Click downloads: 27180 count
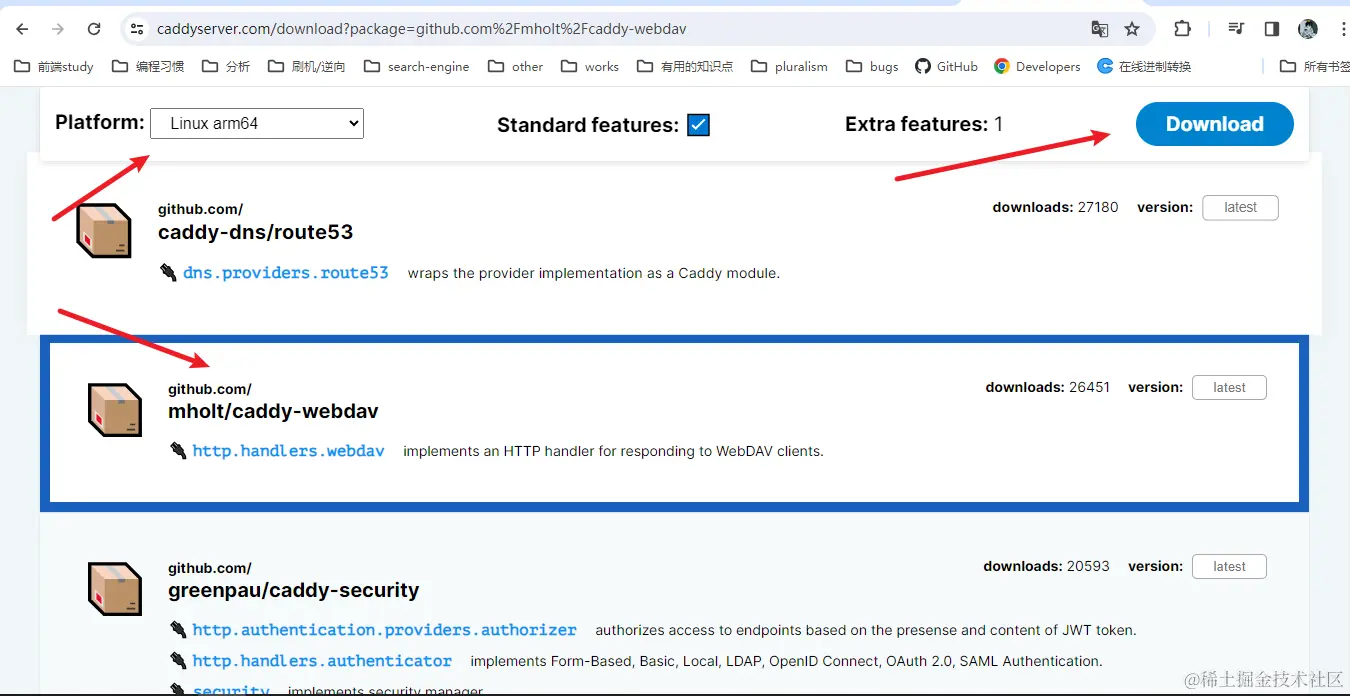Image resolution: width=1350 pixels, height=696 pixels. pos(1055,207)
